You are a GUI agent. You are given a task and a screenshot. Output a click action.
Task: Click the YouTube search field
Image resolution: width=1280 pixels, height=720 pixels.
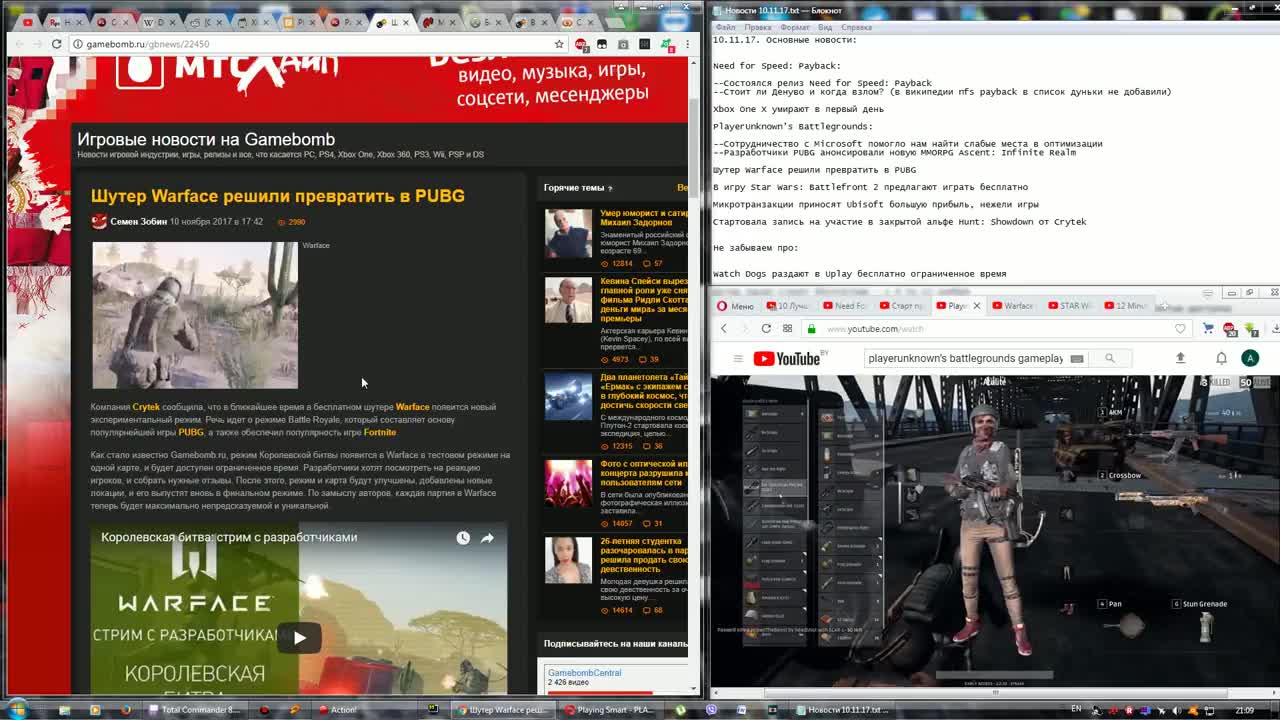coord(967,358)
